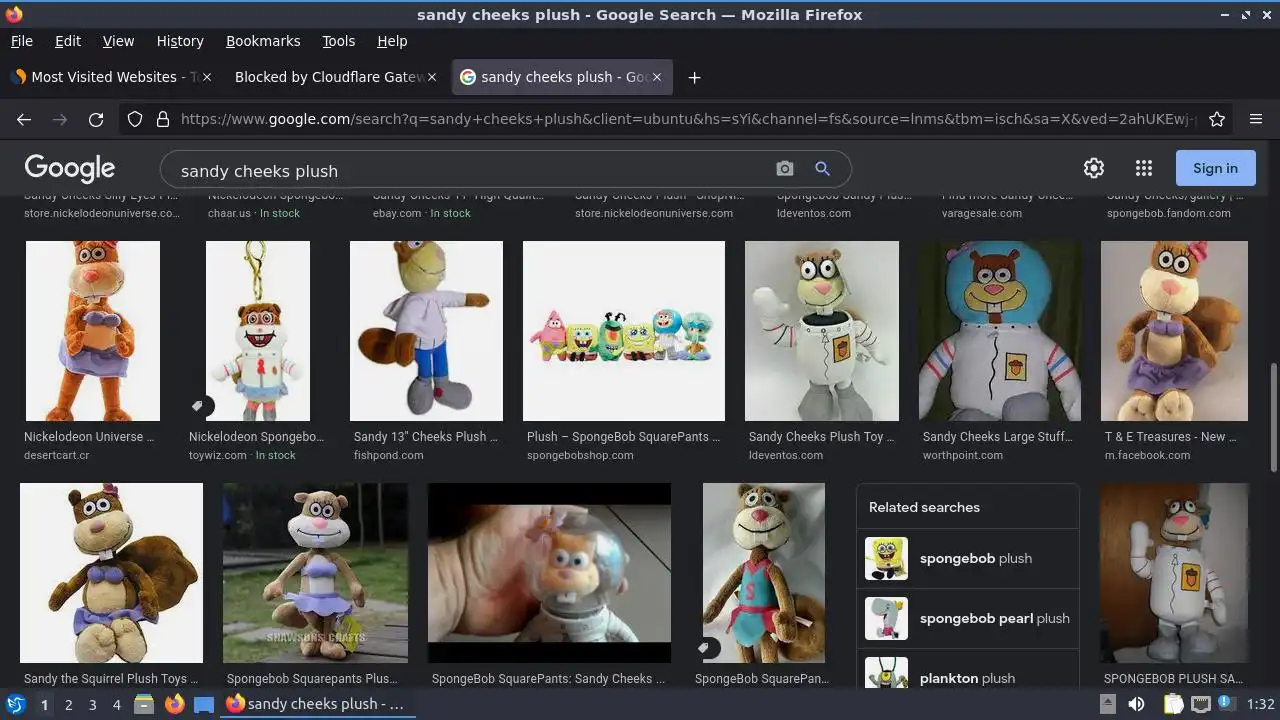
Task: Click the clipboard tray icon
Action: (1174, 704)
